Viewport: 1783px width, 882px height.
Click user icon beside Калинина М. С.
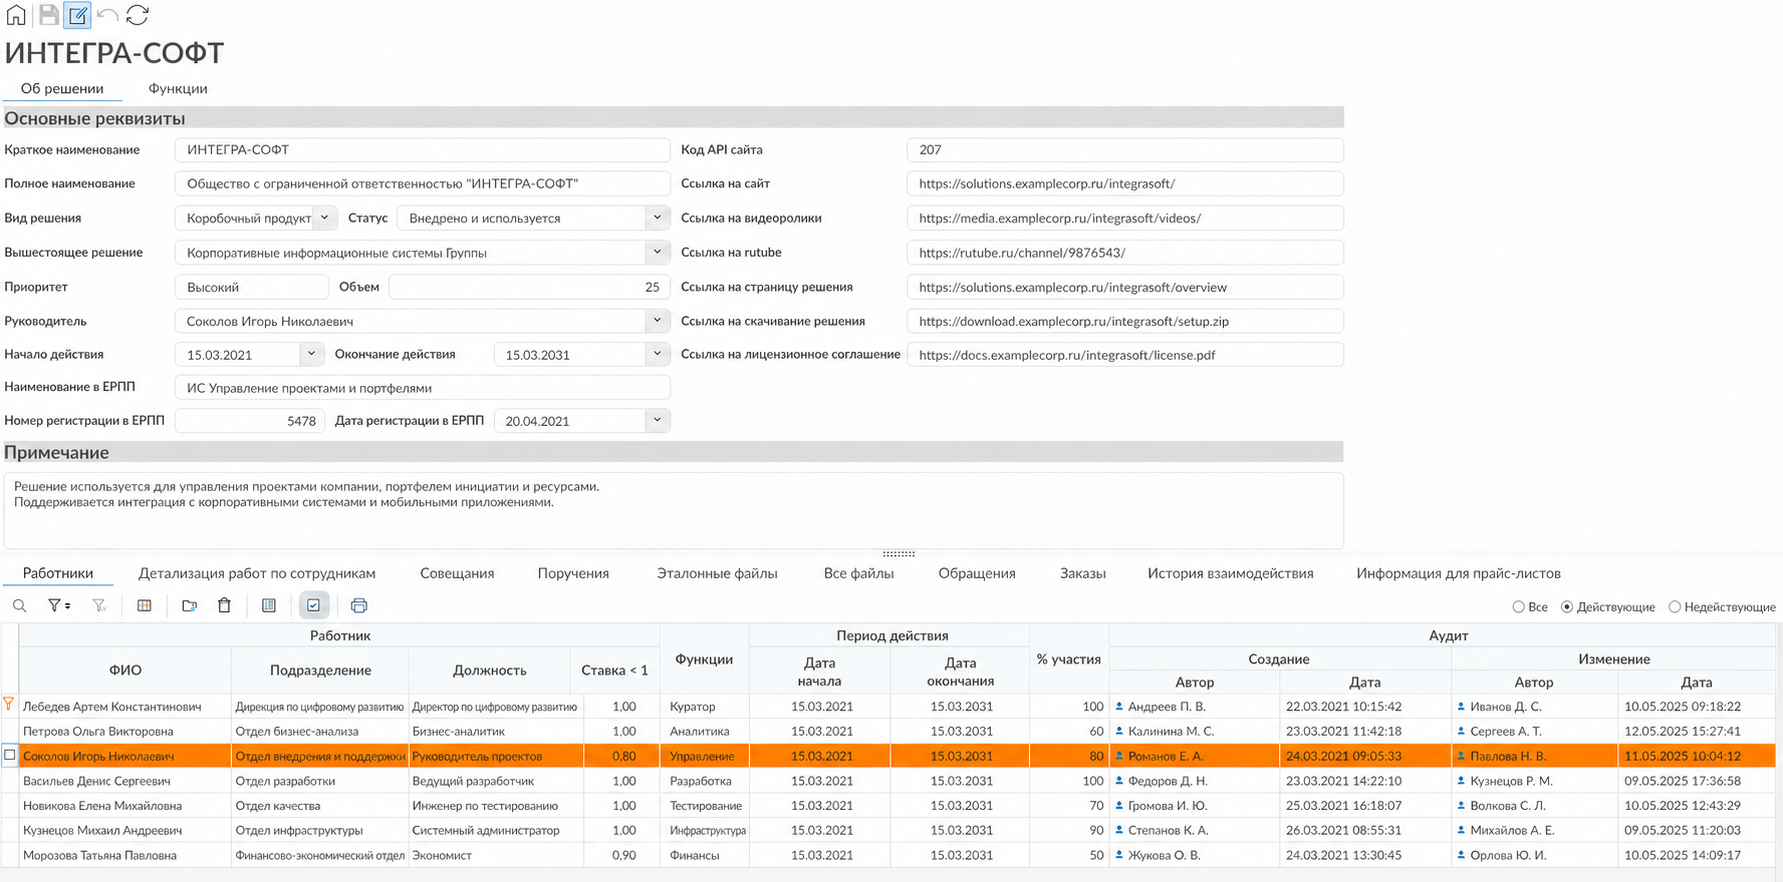point(1119,731)
